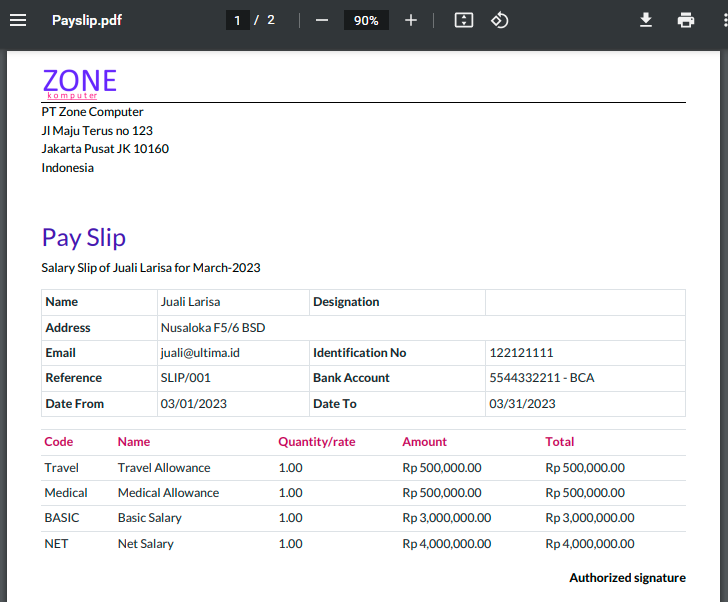
Task: Click the address line Jl Maju Terus no 123
Action: click(x=97, y=131)
